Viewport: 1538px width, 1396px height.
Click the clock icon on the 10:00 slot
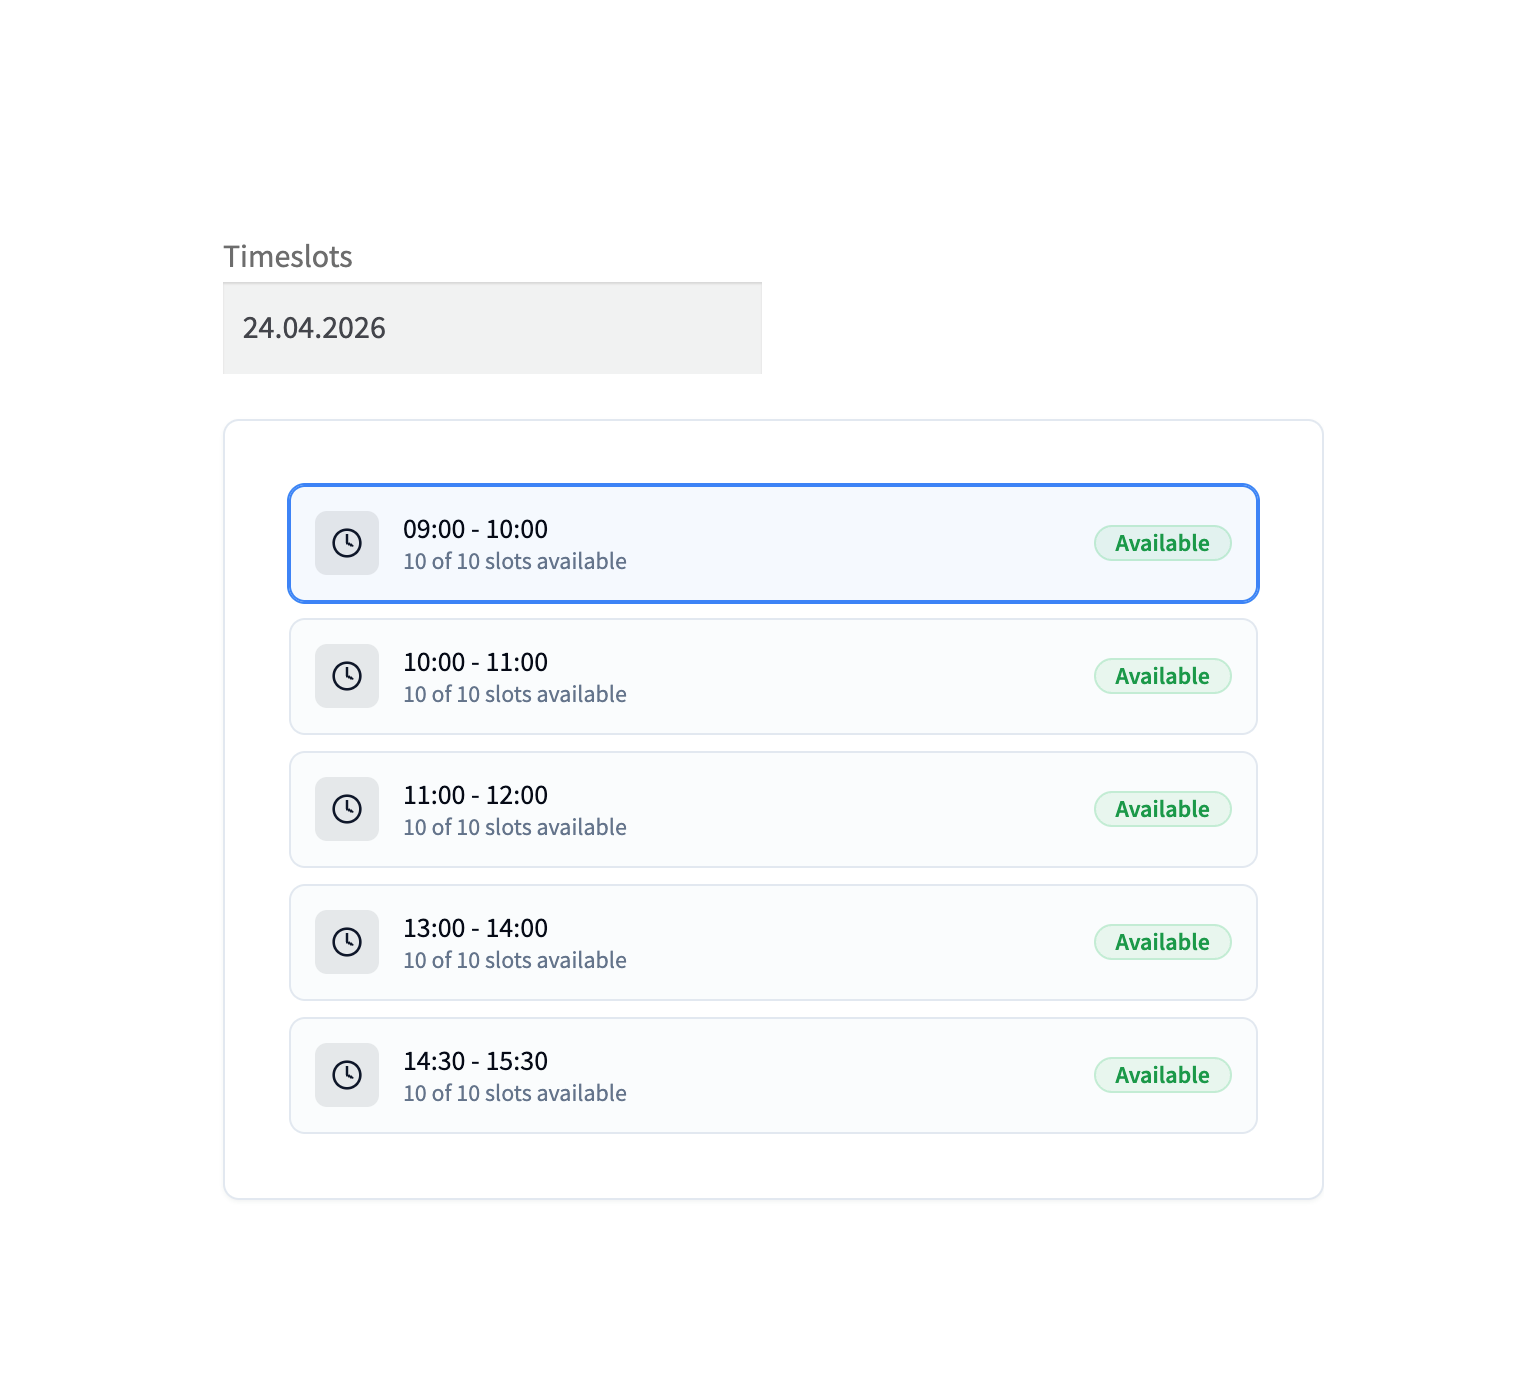tap(347, 676)
